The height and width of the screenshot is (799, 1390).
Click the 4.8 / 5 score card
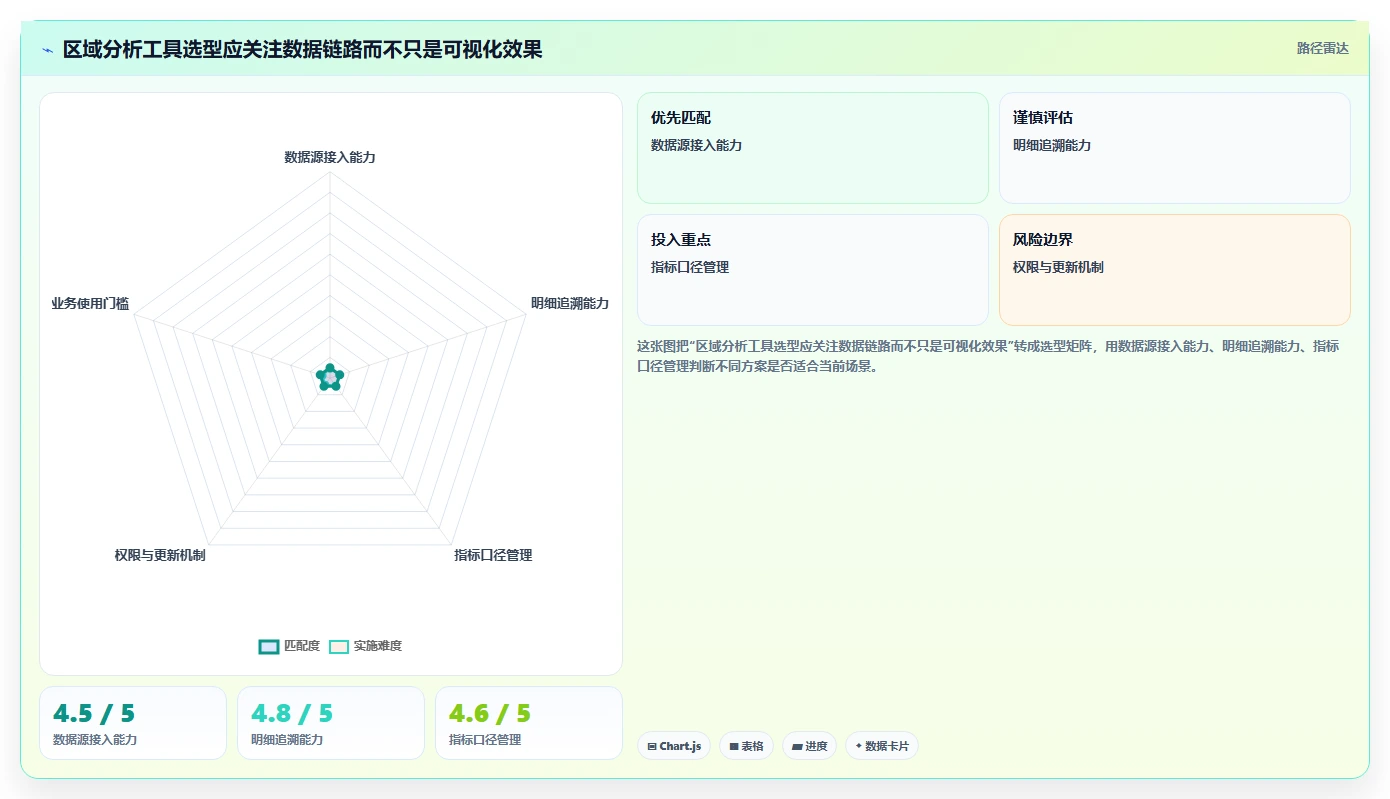click(331, 723)
